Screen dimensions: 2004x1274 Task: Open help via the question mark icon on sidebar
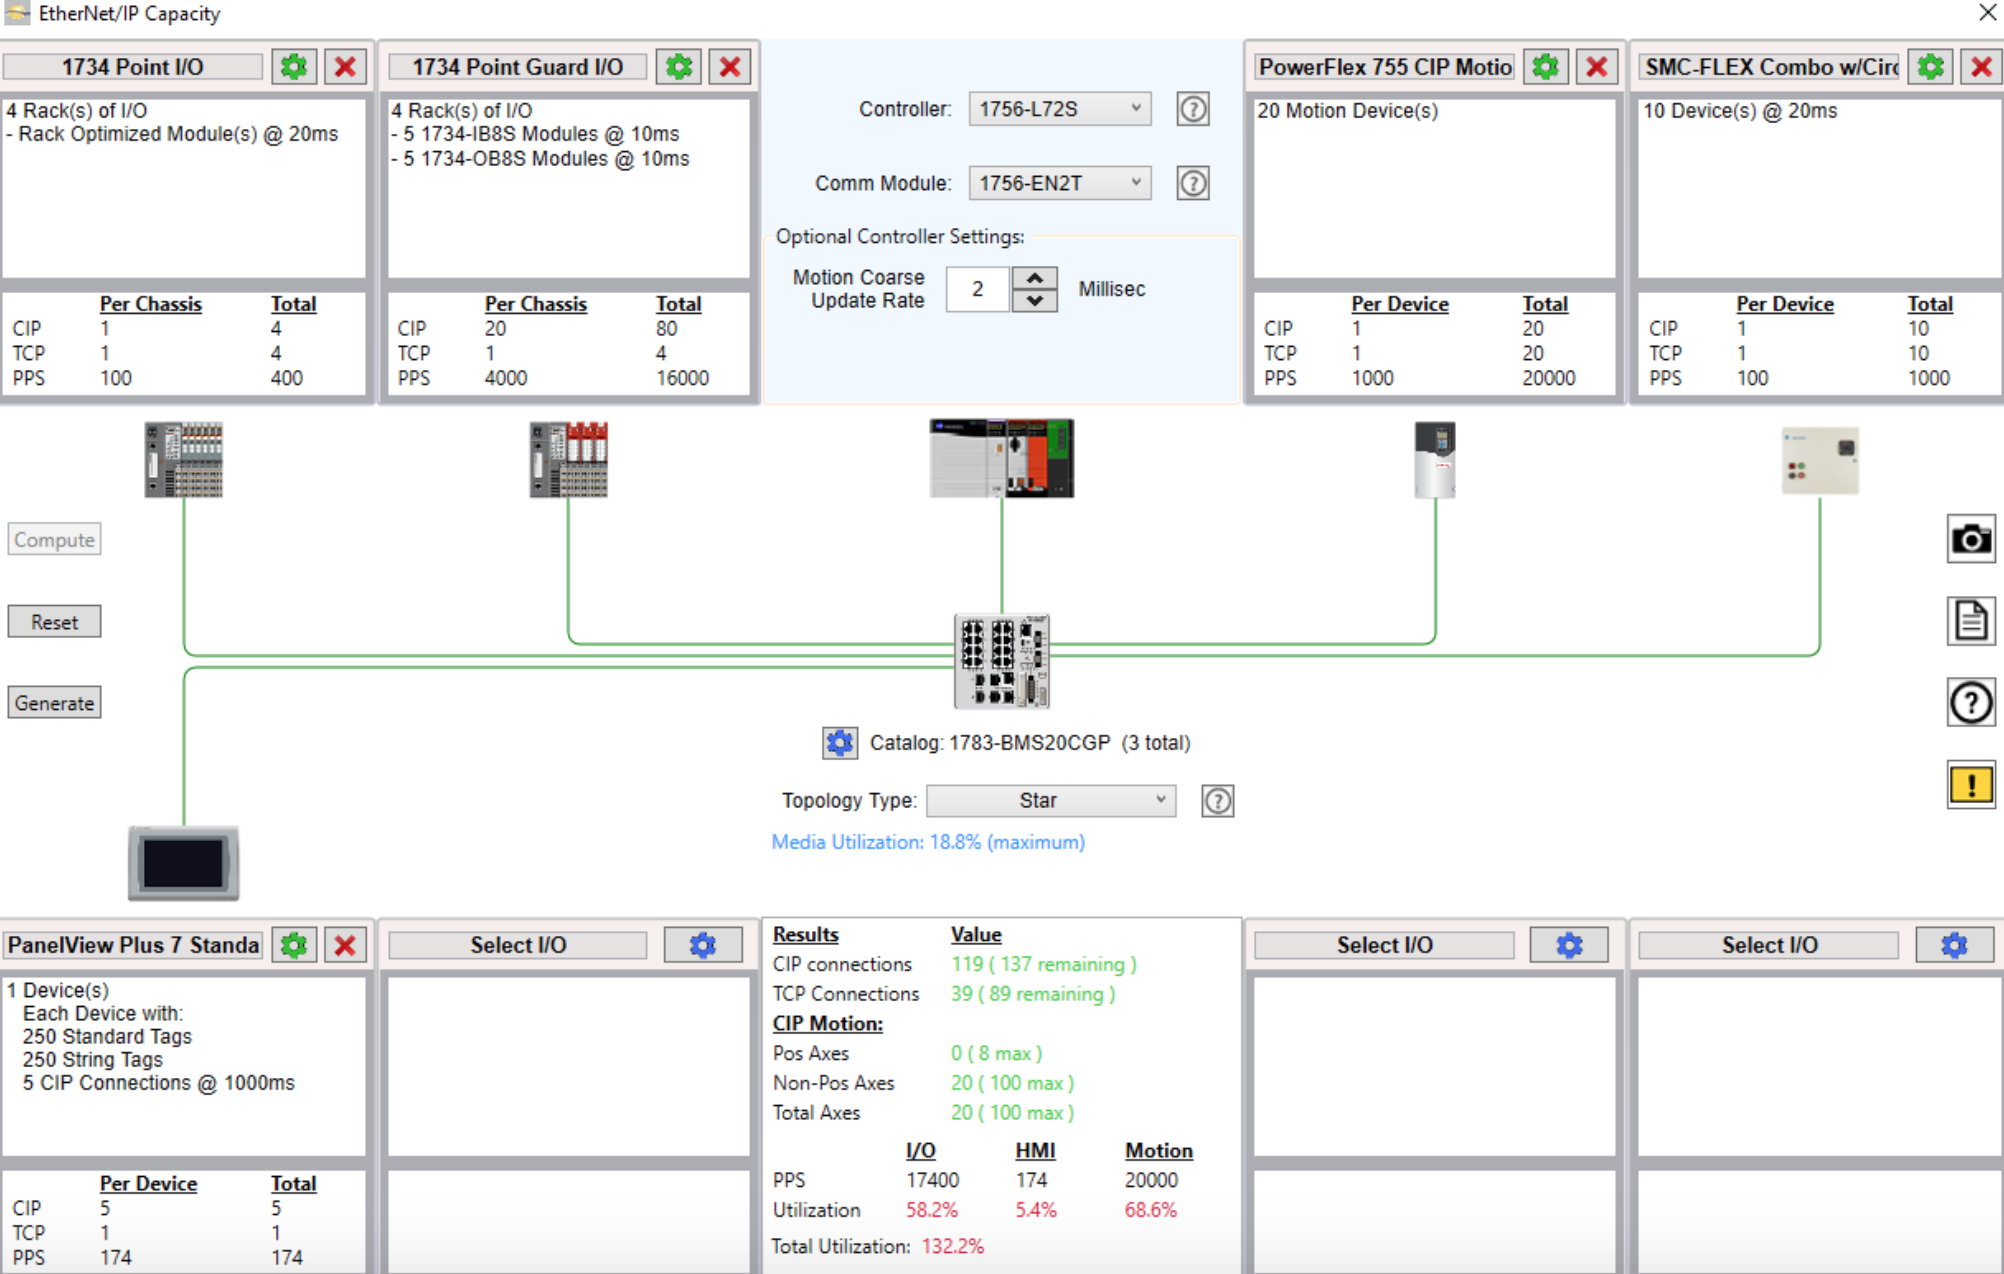click(1969, 702)
